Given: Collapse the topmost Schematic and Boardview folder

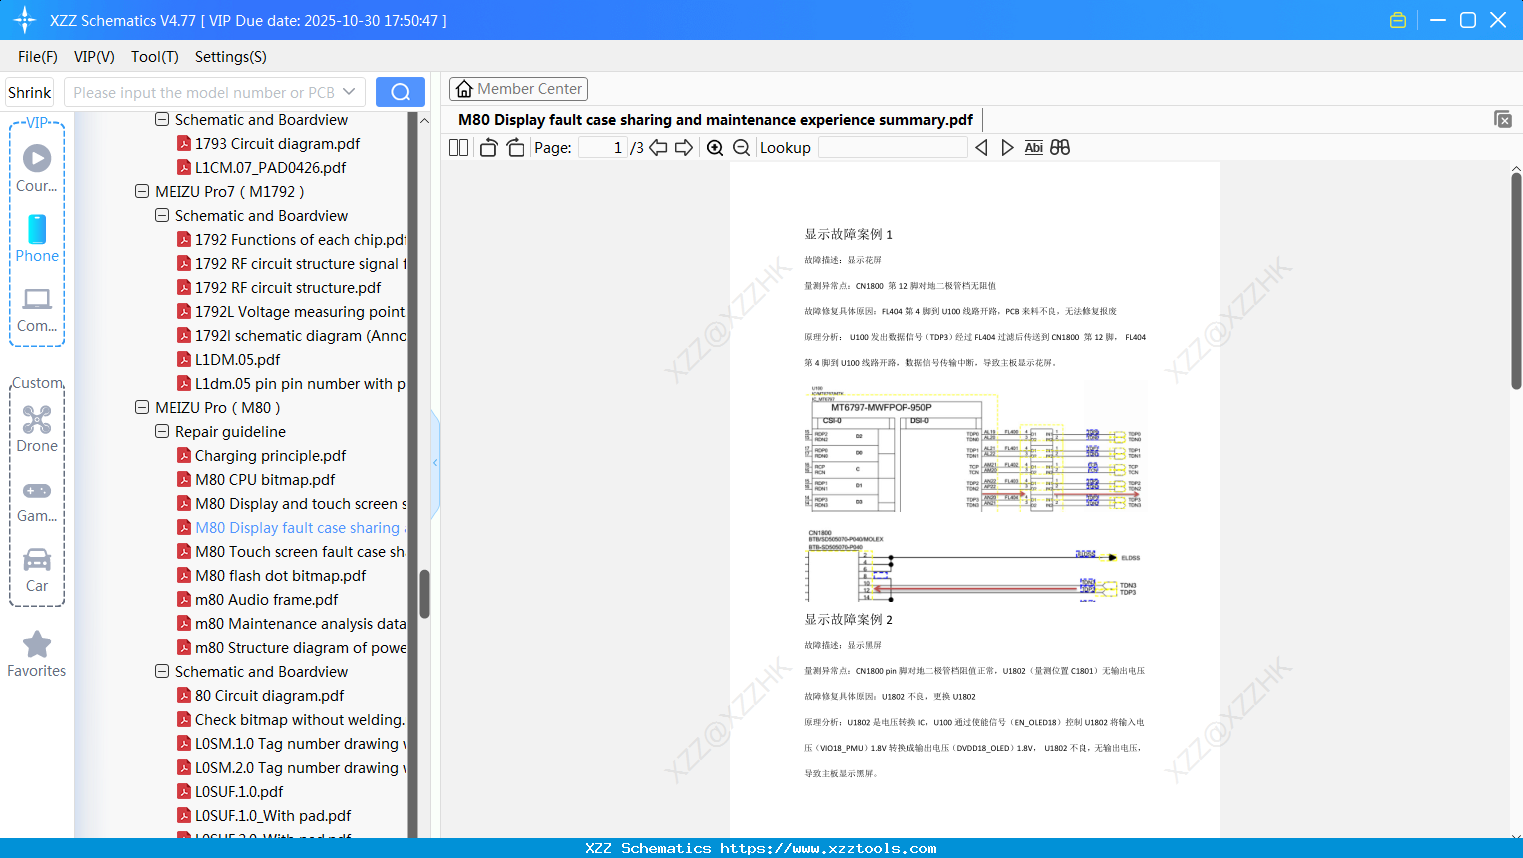Looking at the screenshot, I should [x=162, y=119].
